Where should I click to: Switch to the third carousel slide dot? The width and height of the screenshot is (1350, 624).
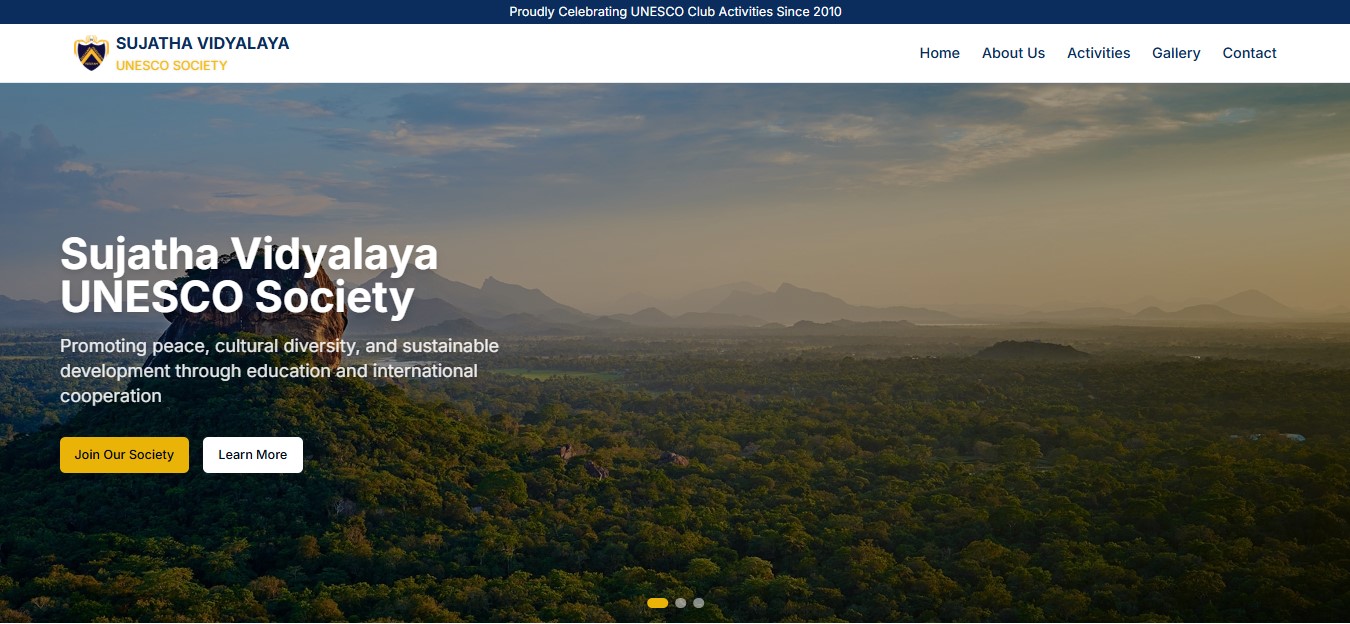point(698,603)
